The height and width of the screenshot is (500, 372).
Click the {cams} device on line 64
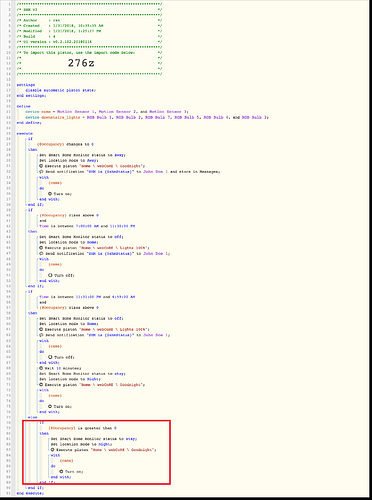tap(55, 346)
